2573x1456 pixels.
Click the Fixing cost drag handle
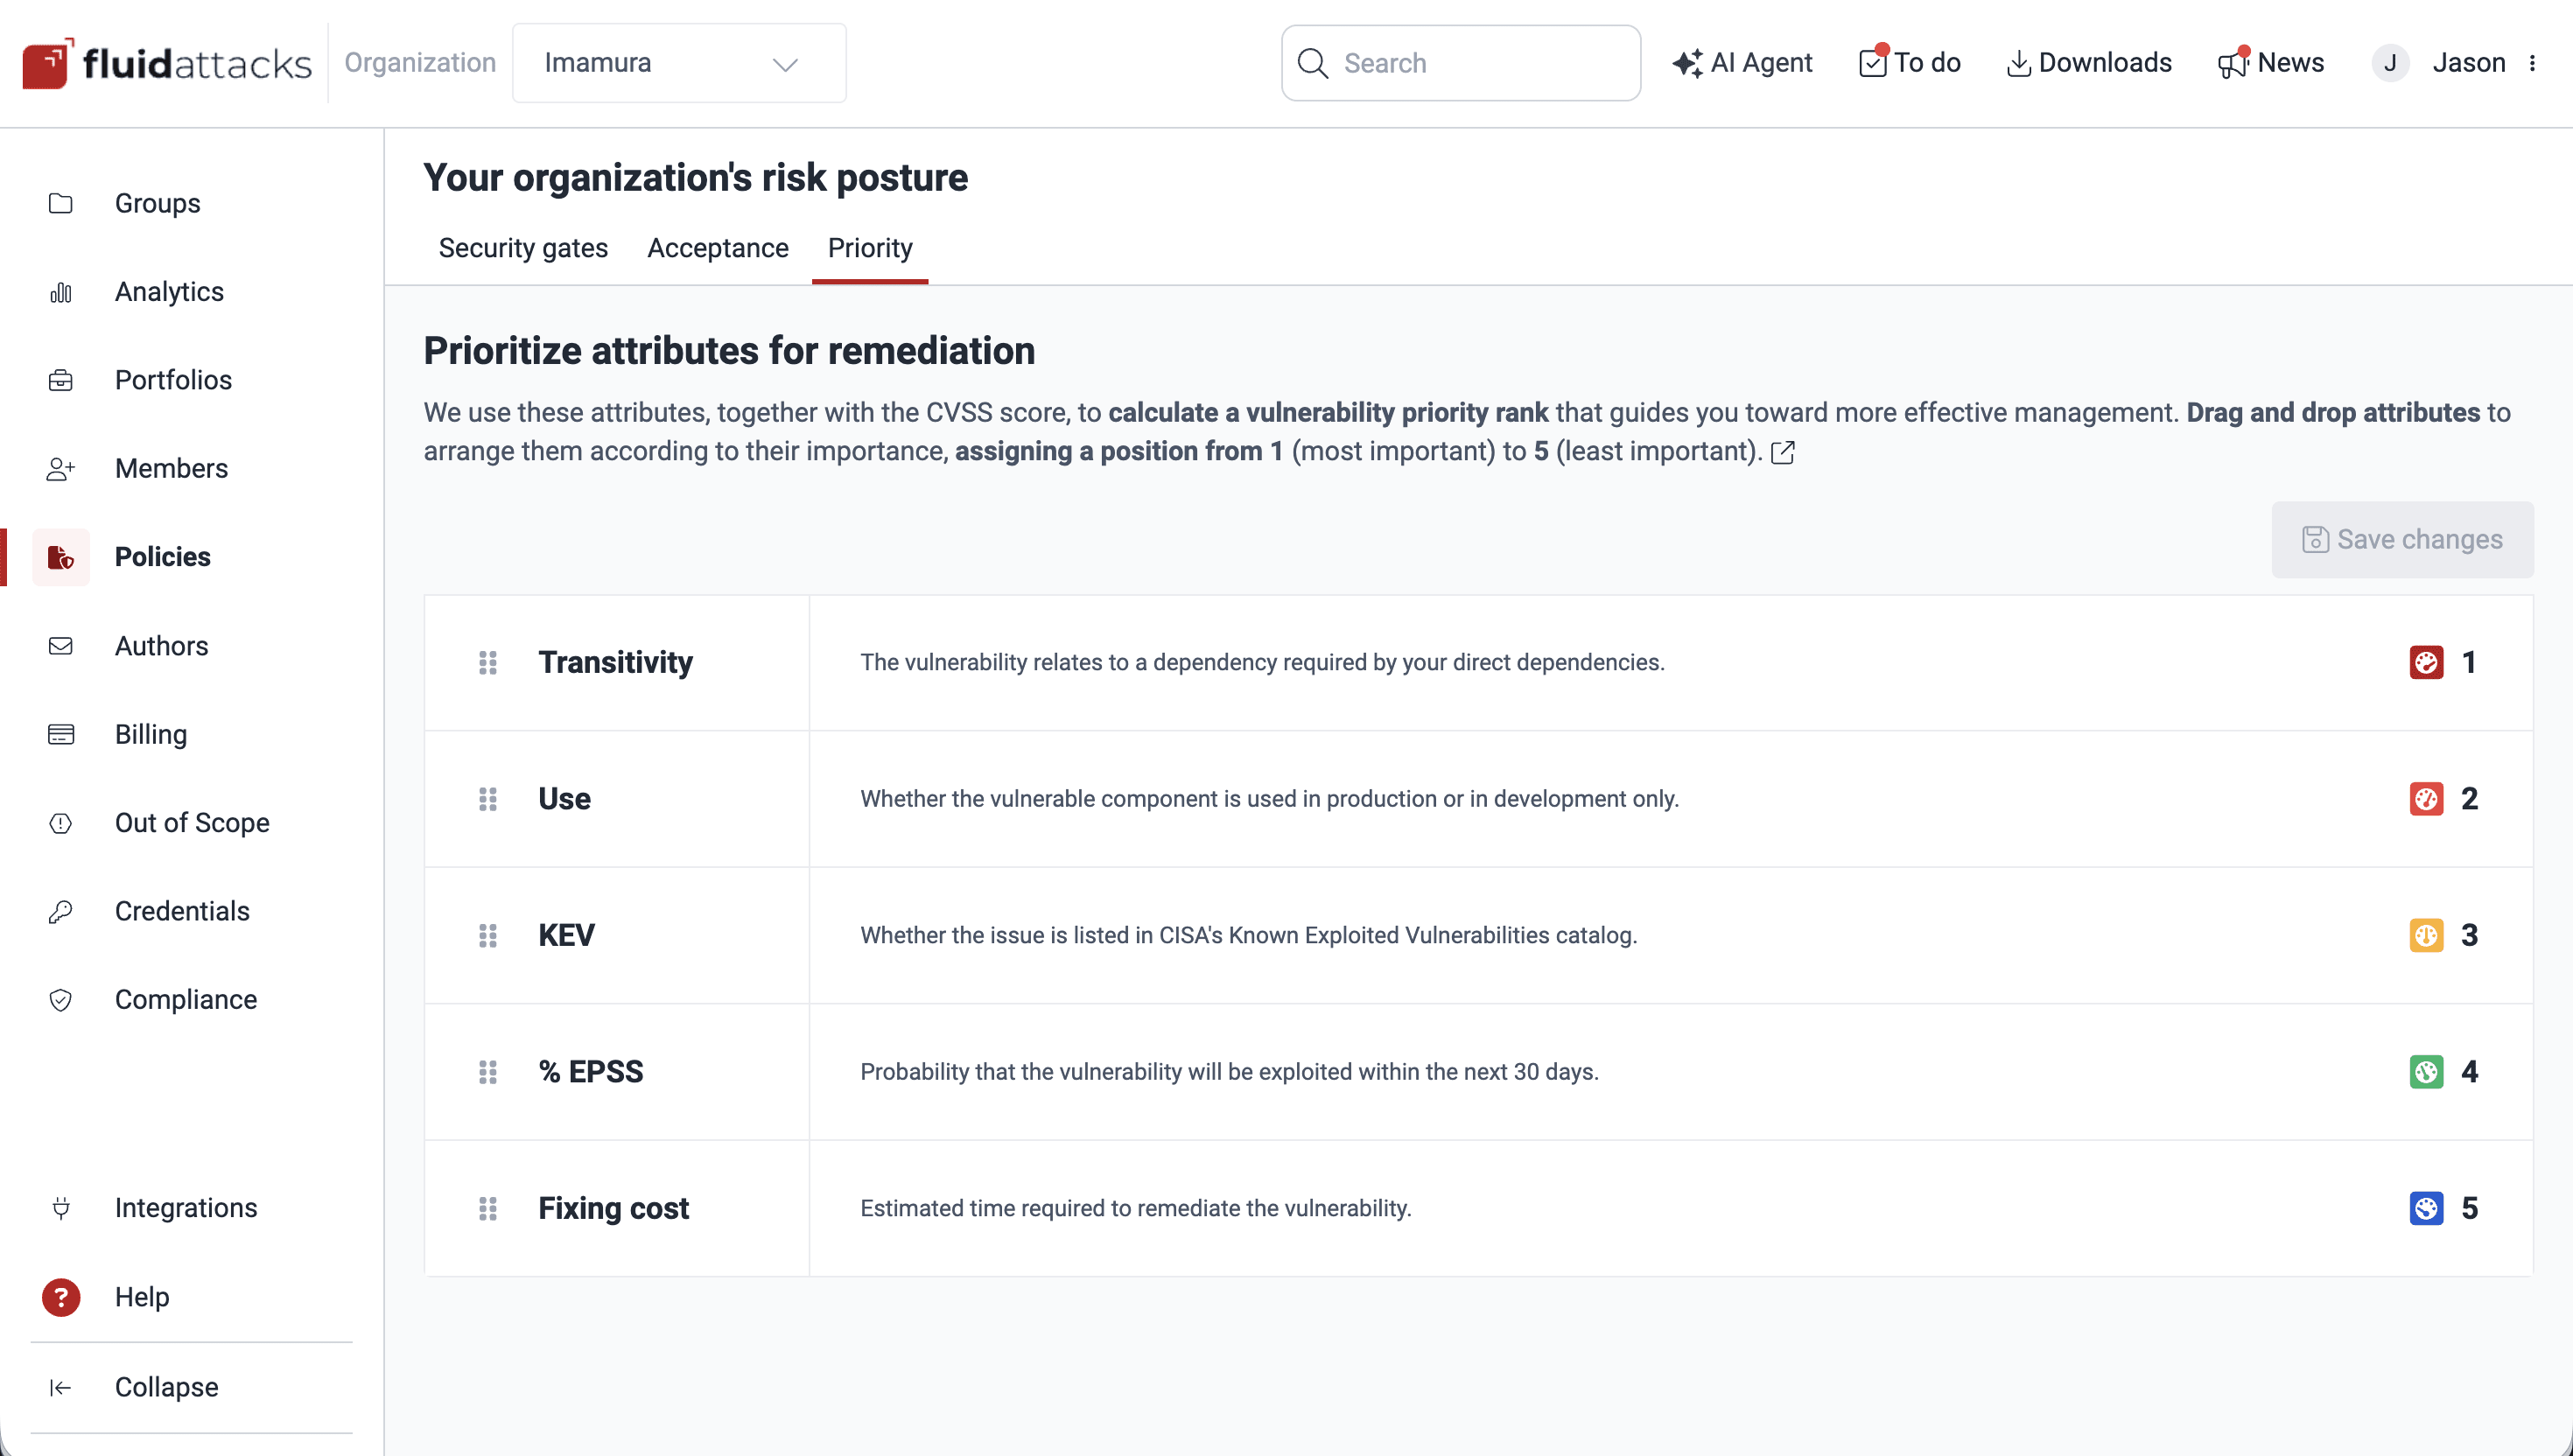(x=488, y=1208)
